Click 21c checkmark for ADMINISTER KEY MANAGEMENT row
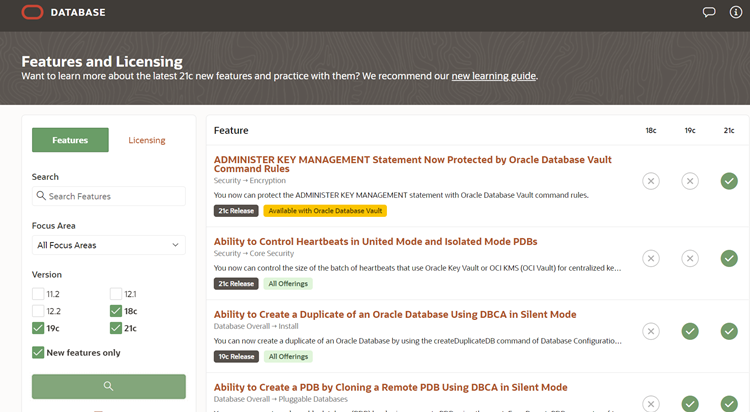This screenshot has height=412, width=750. tap(729, 181)
